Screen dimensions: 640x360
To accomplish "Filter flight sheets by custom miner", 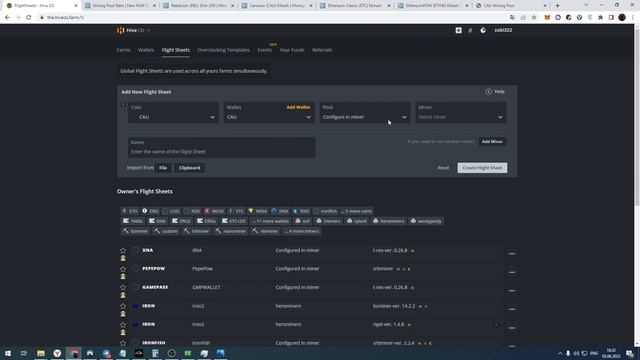I will (x=166, y=231).
